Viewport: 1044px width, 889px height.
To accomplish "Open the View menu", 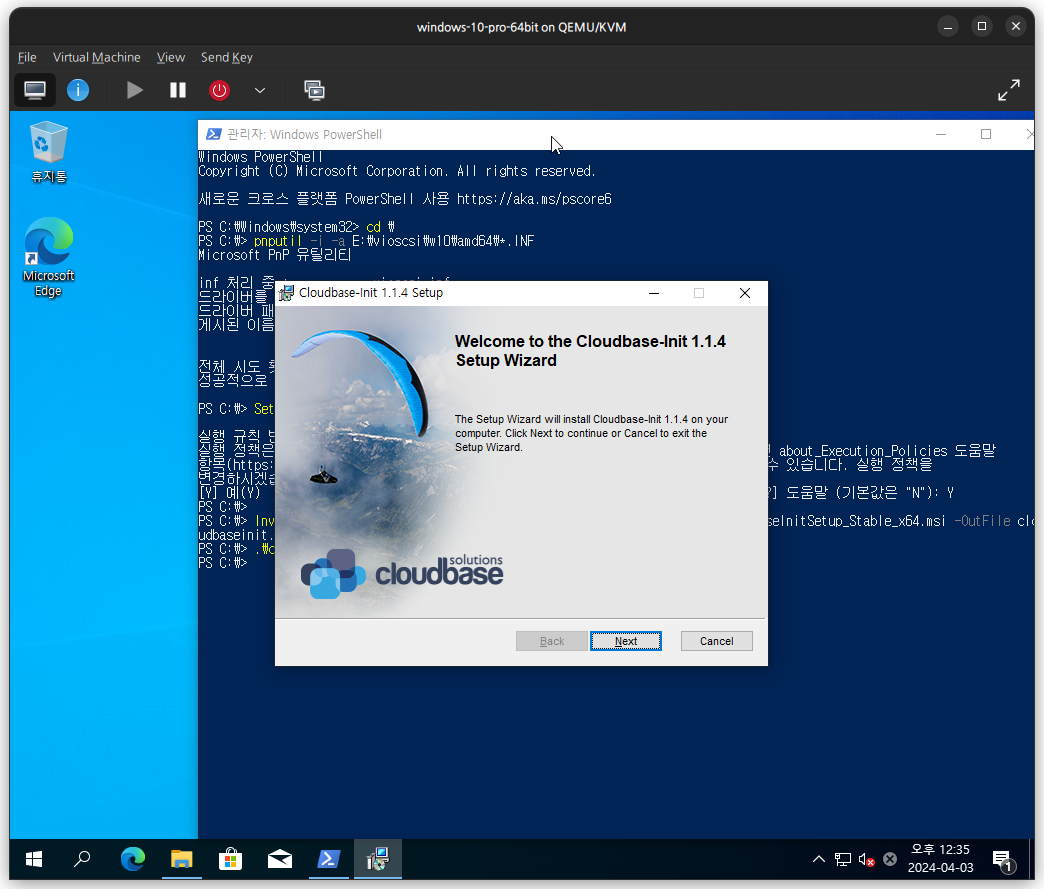I will coord(170,57).
